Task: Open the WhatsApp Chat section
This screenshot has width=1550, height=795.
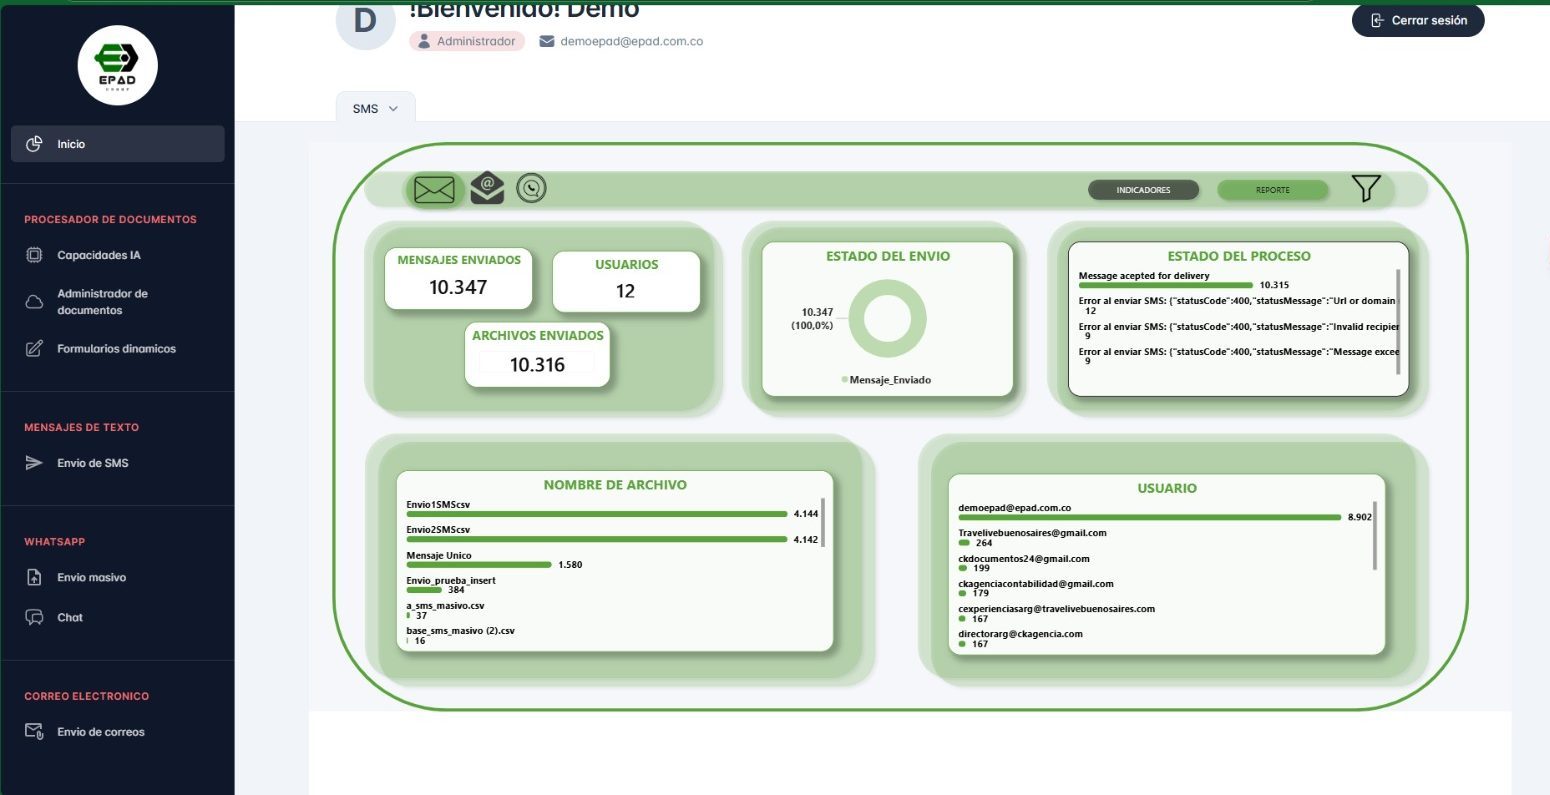Action: pos(70,618)
